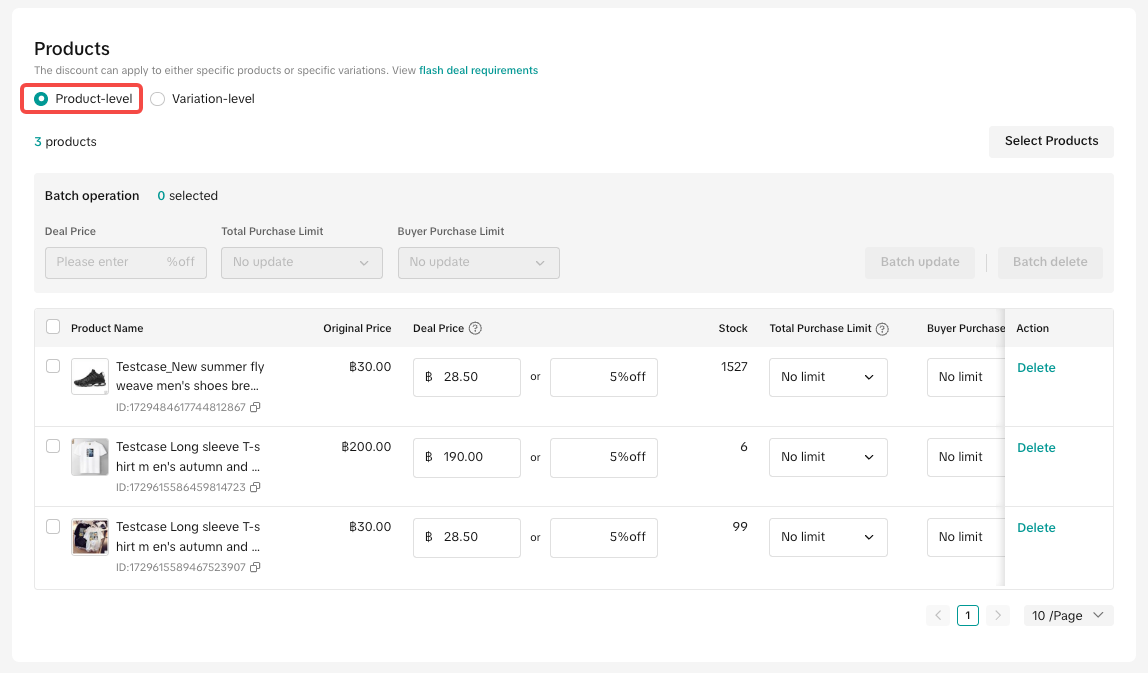
Task: Expand Total Purchase Limit for the shoes row
Action: [828, 377]
